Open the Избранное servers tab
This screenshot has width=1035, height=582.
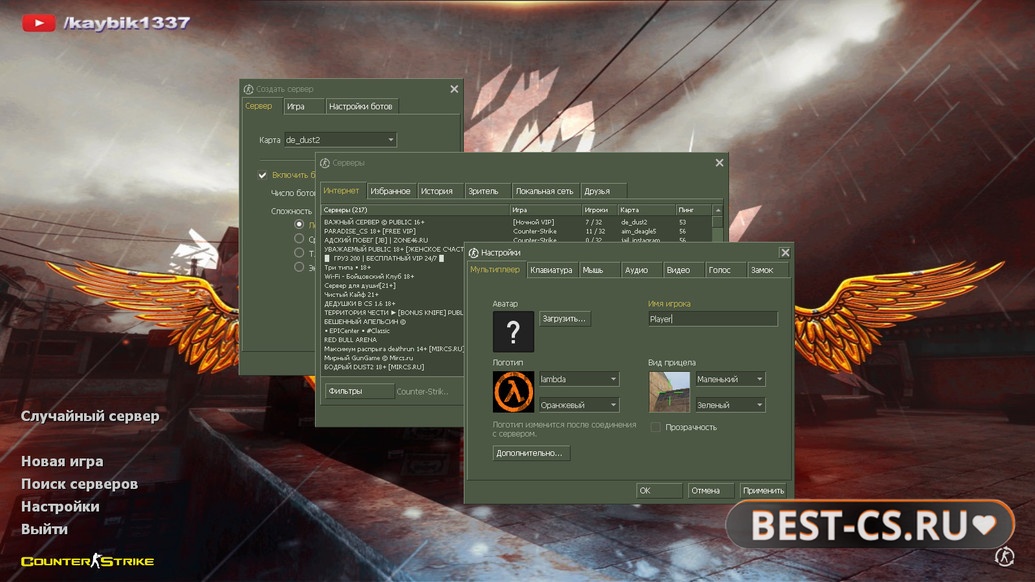(x=391, y=191)
